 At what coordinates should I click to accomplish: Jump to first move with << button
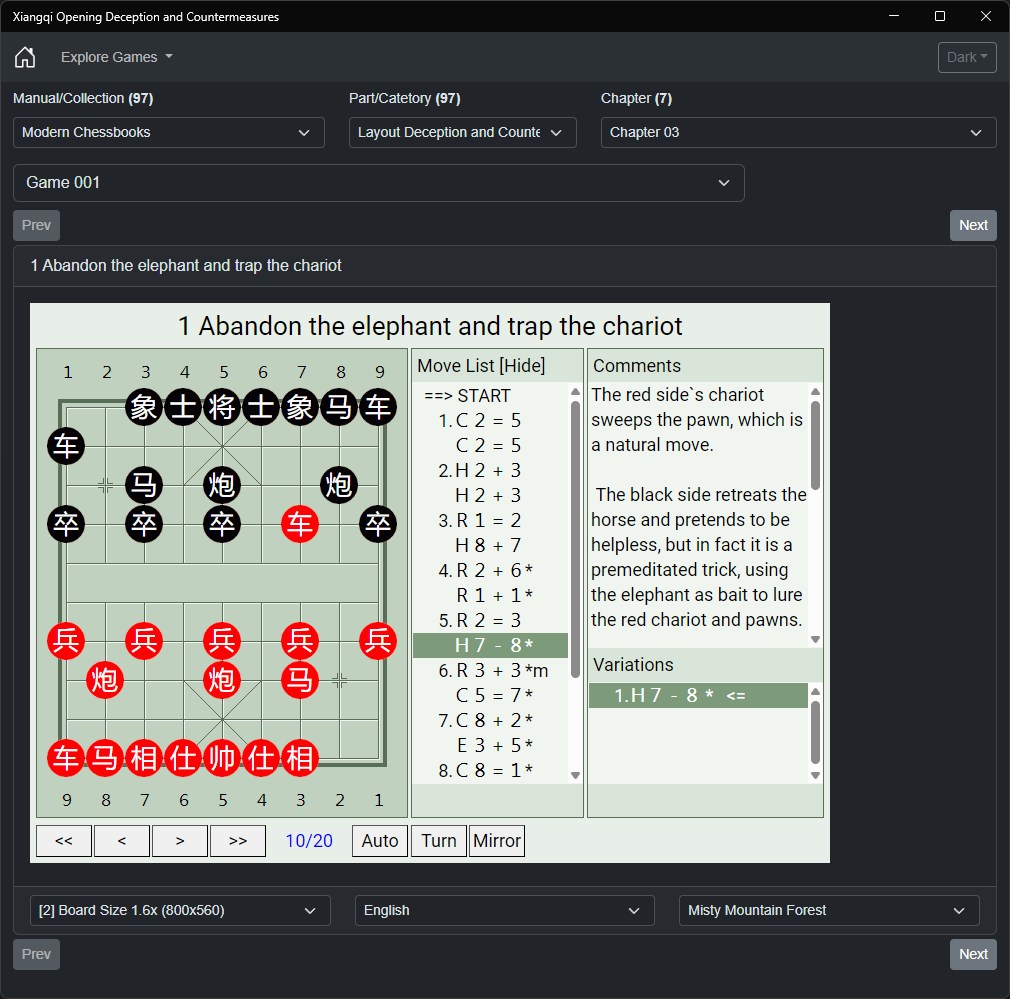64,841
